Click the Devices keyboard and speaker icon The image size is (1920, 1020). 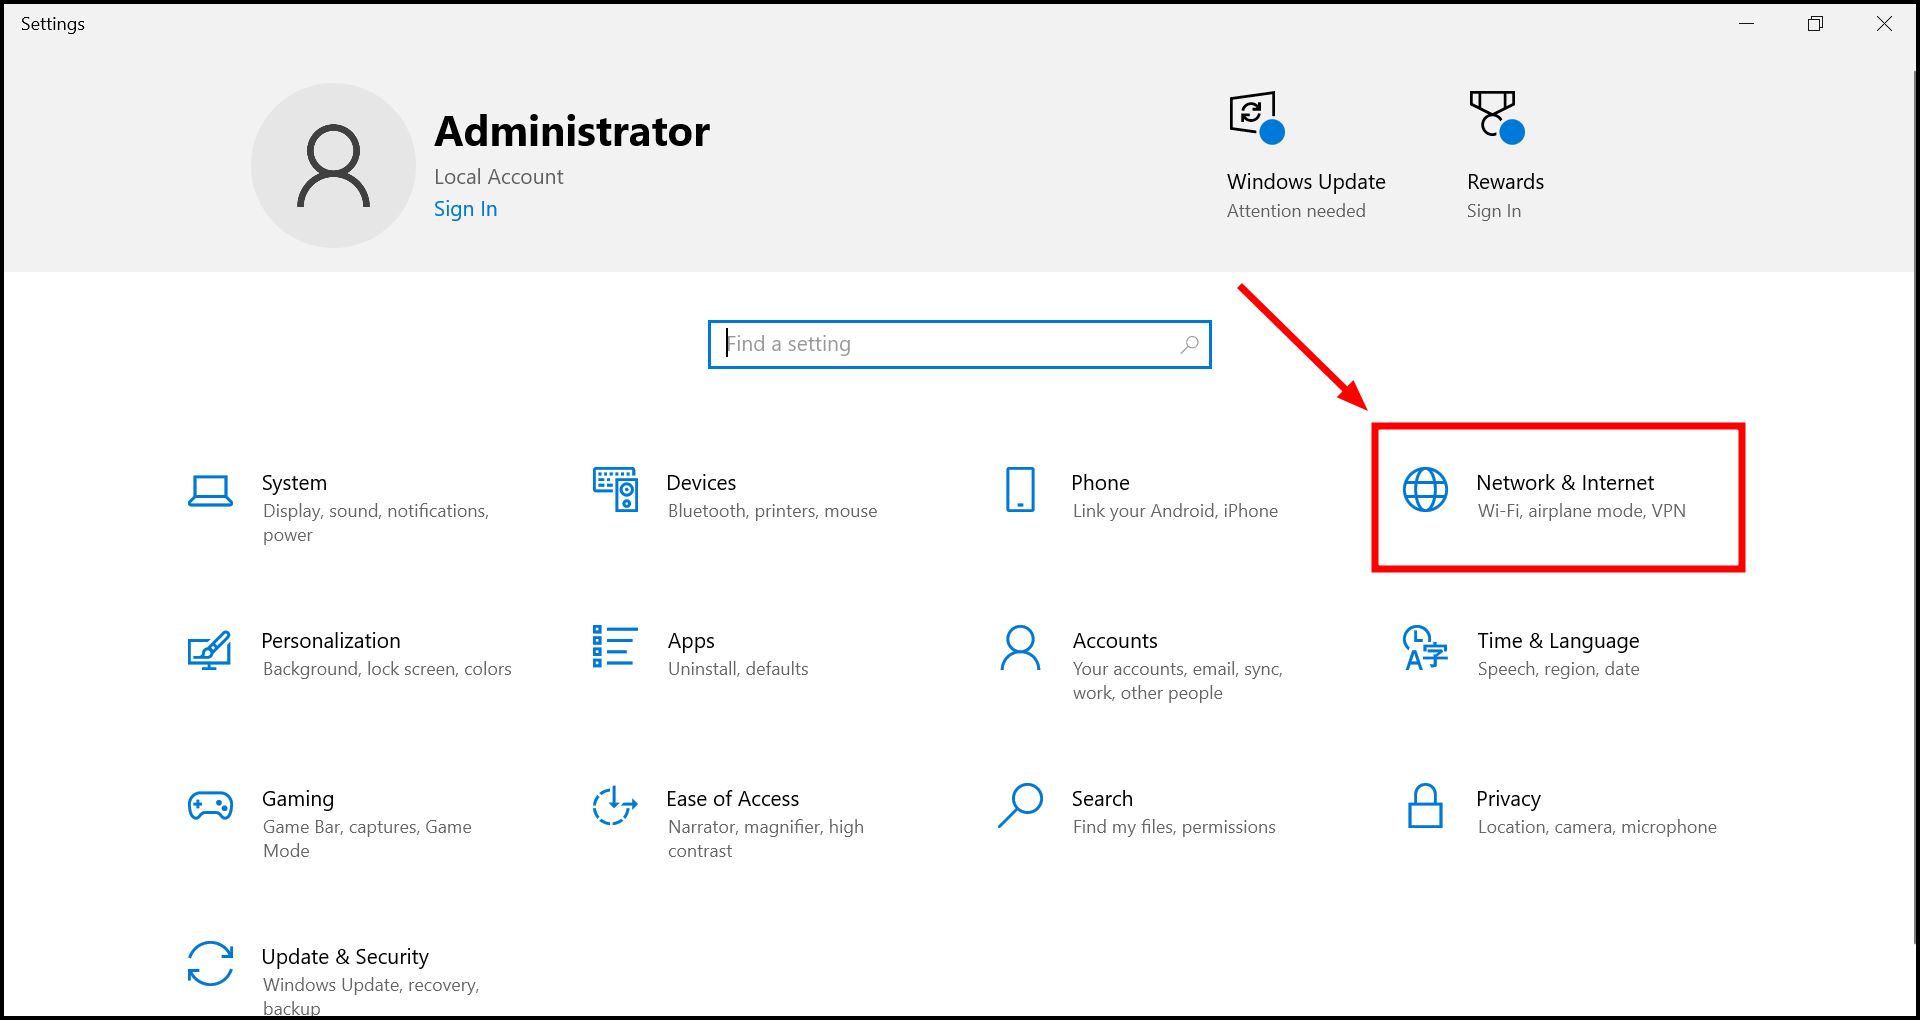point(615,489)
